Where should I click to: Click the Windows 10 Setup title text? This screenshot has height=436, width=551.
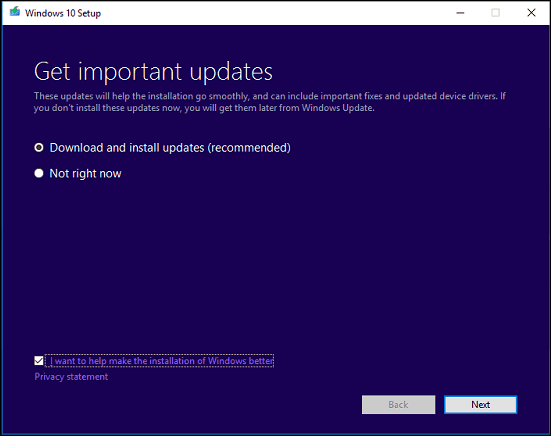63,13
